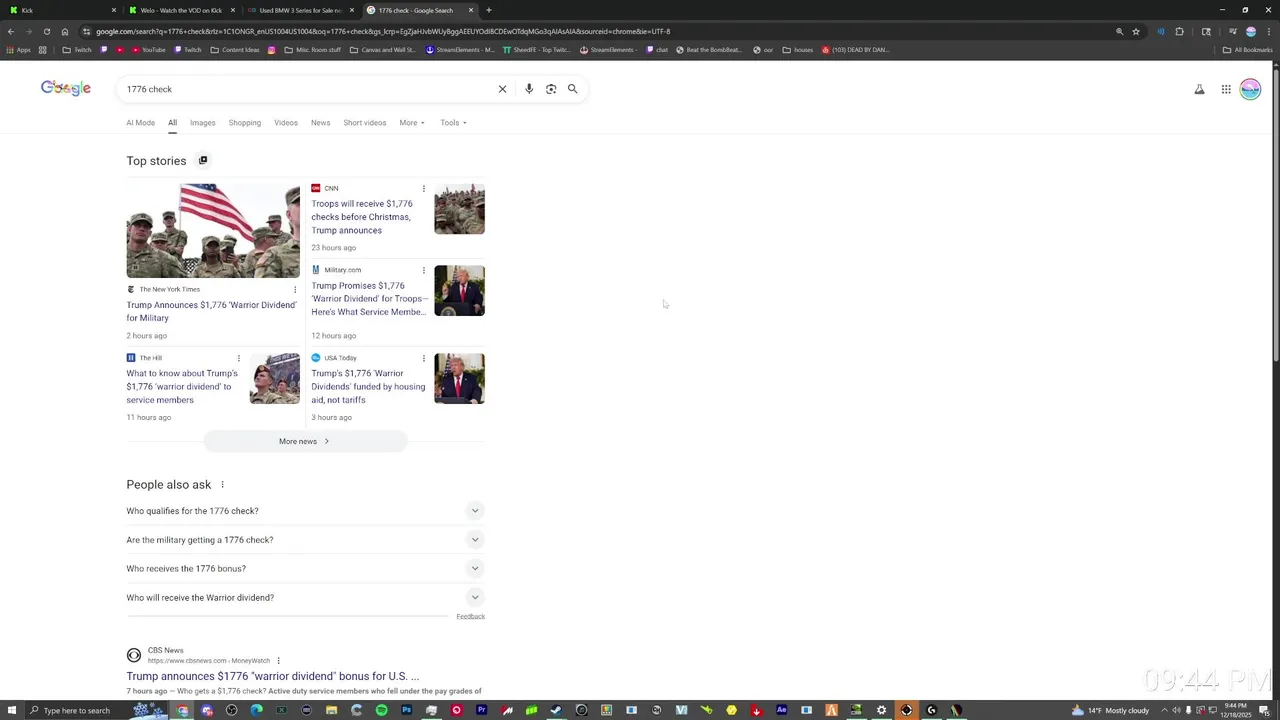
Task: Open Chrome extensions puzzle icon
Action: click(1179, 31)
